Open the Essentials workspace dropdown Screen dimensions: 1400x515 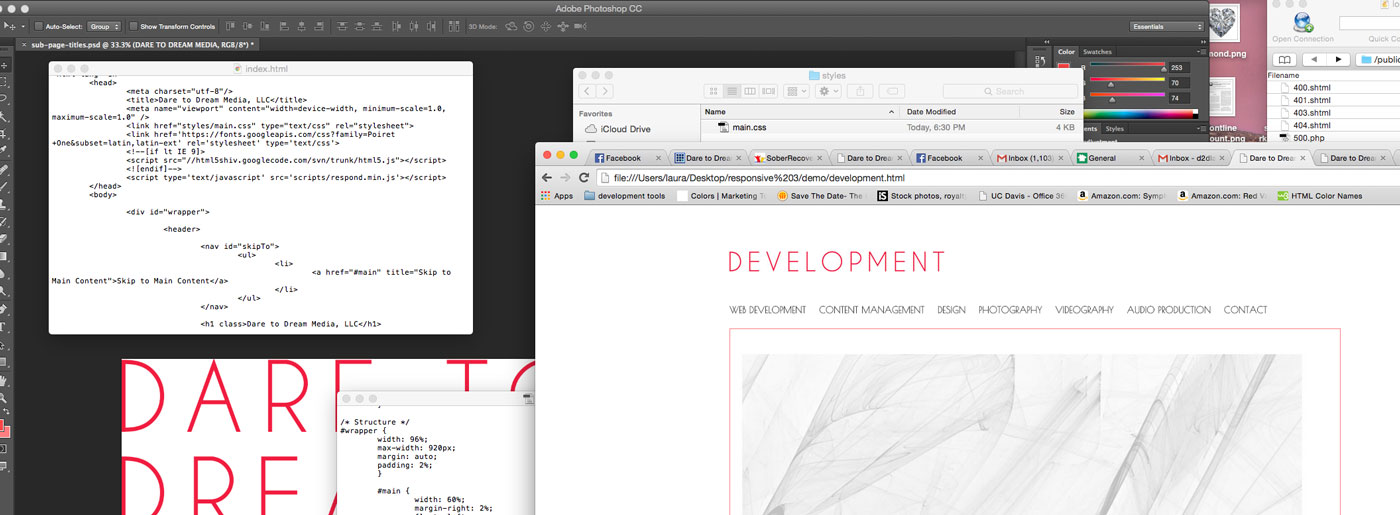pyautogui.click(x=1166, y=26)
